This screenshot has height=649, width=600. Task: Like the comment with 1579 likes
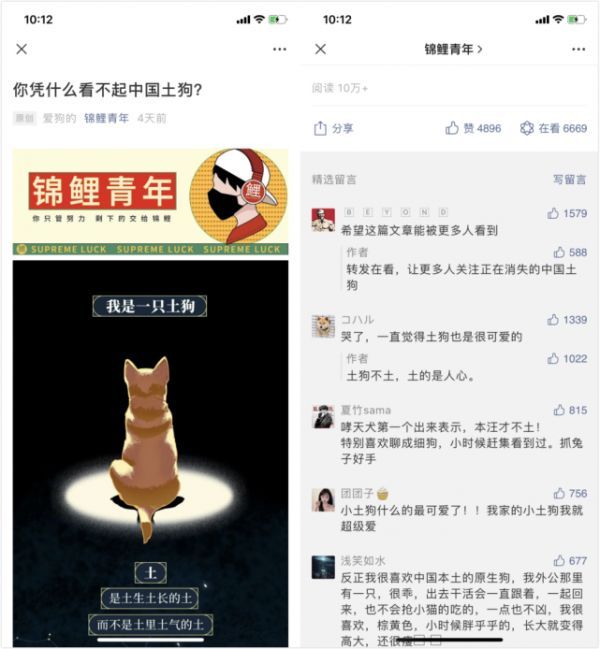click(x=567, y=213)
